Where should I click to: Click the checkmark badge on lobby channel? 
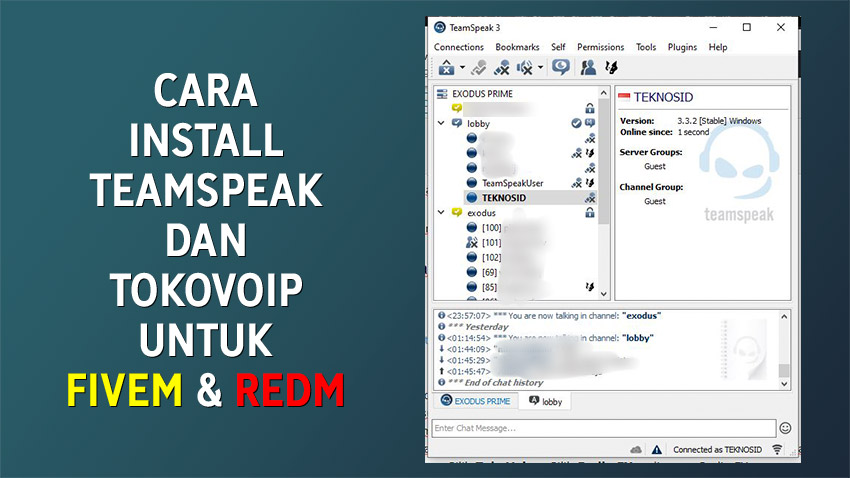click(x=576, y=123)
